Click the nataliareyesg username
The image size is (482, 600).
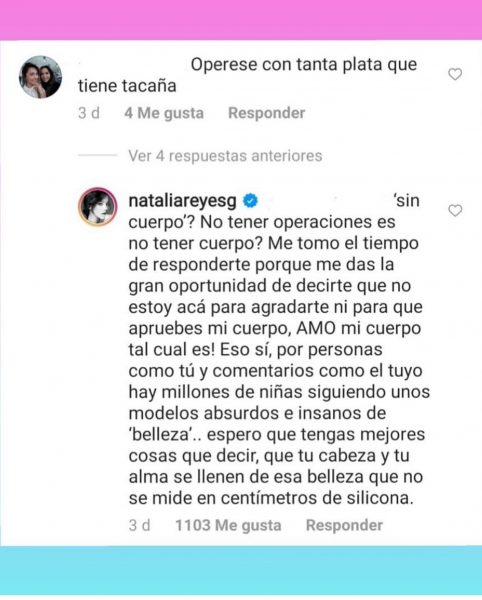click(x=182, y=201)
